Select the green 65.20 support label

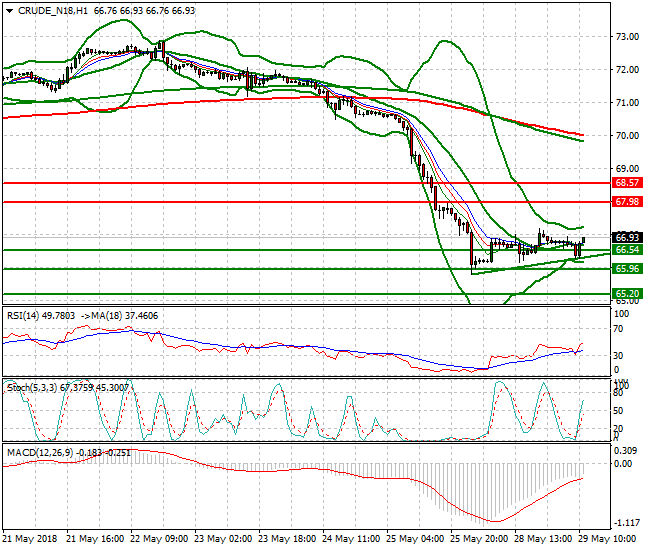tap(627, 294)
